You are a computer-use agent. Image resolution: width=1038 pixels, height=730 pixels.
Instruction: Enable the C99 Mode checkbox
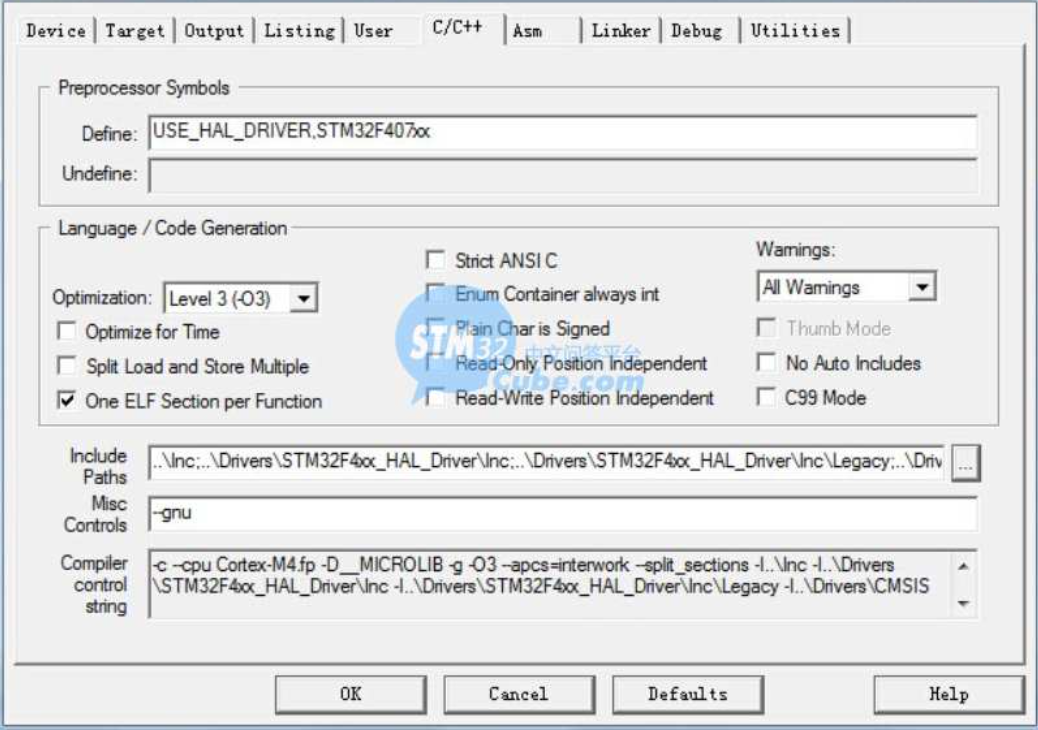(x=767, y=398)
